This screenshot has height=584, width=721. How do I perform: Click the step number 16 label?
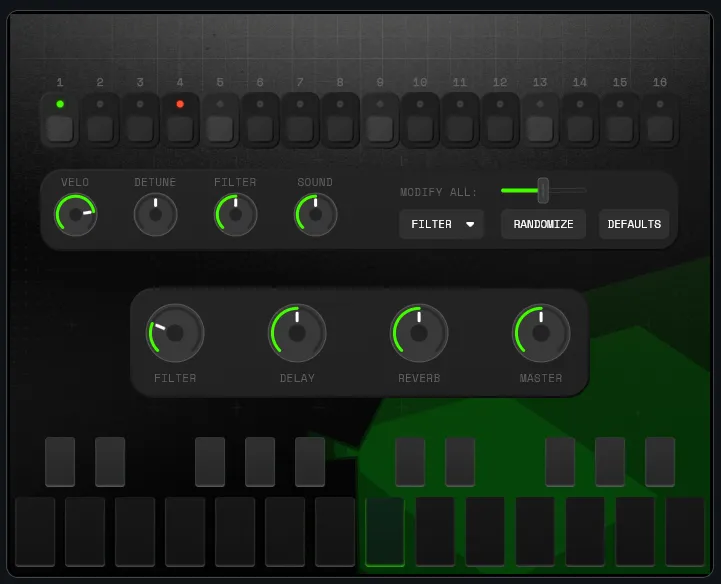pyautogui.click(x=660, y=82)
